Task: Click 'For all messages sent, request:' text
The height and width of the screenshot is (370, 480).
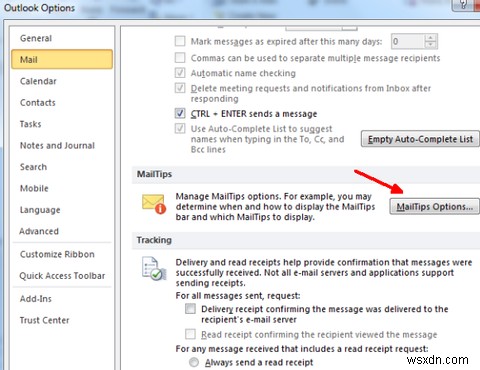Action: pos(238,296)
